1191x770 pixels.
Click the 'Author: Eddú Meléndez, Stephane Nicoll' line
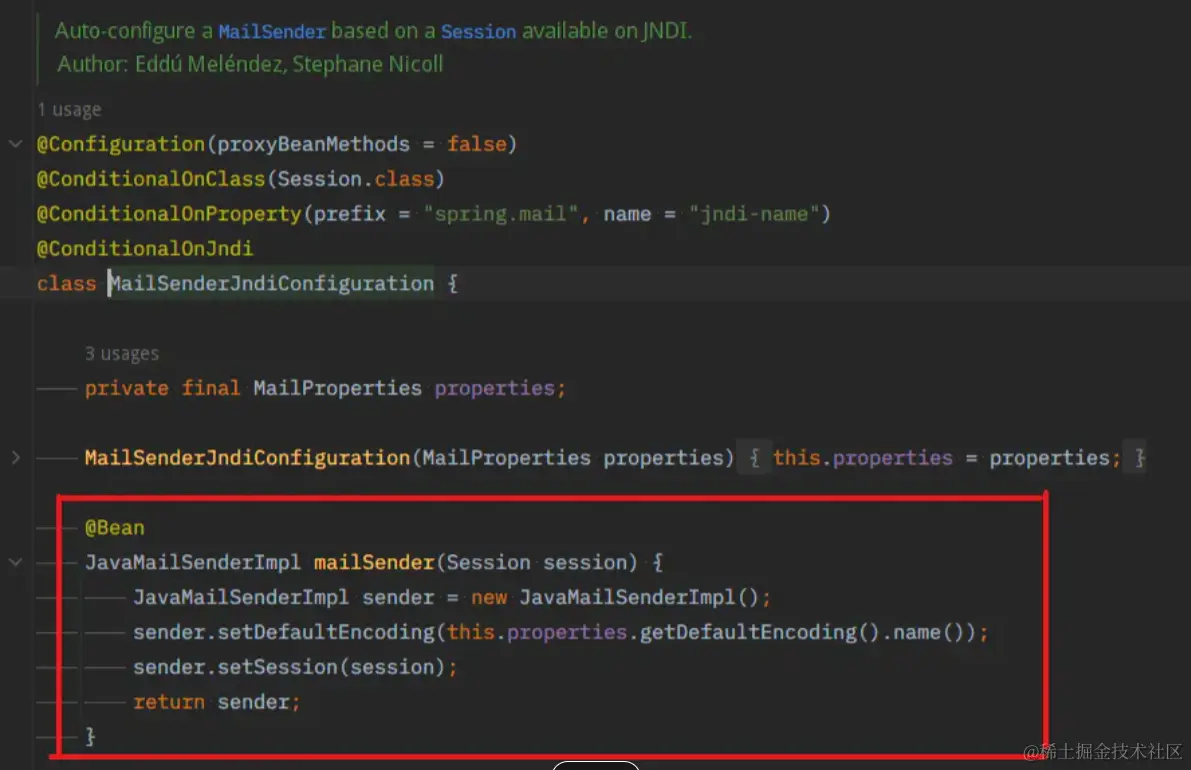[x=251, y=65]
